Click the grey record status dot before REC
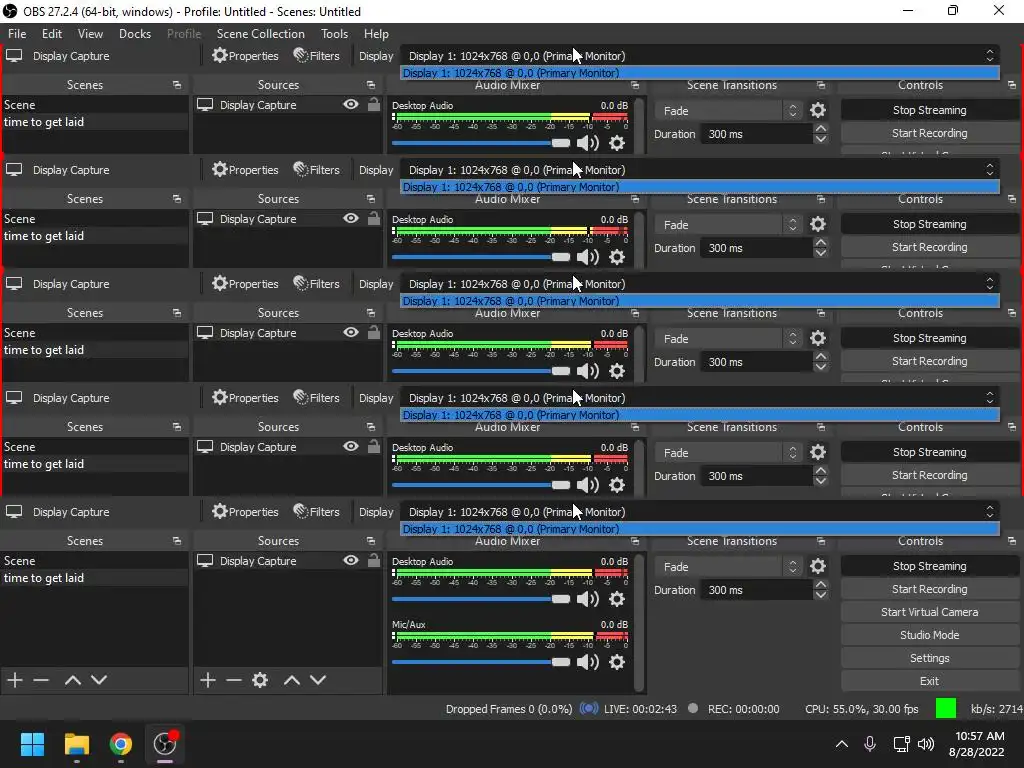The image size is (1024, 768). pos(693,709)
